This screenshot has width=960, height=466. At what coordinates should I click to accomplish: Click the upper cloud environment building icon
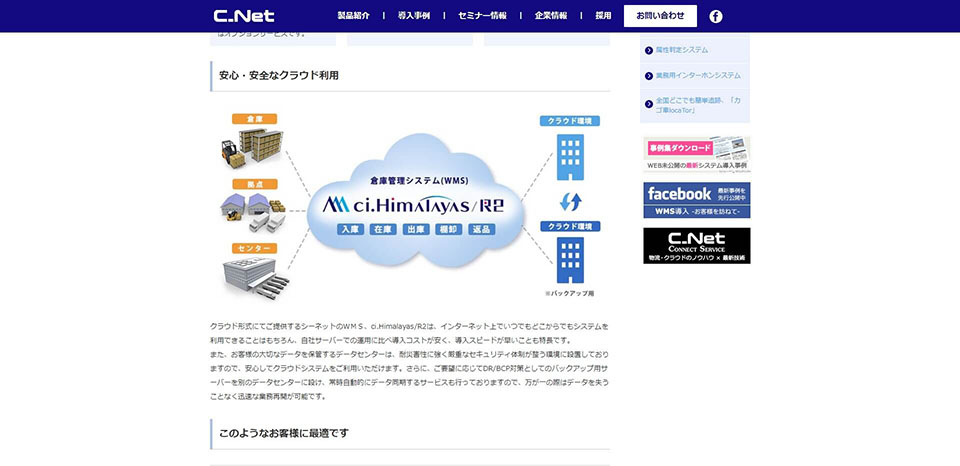click(570, 157)
